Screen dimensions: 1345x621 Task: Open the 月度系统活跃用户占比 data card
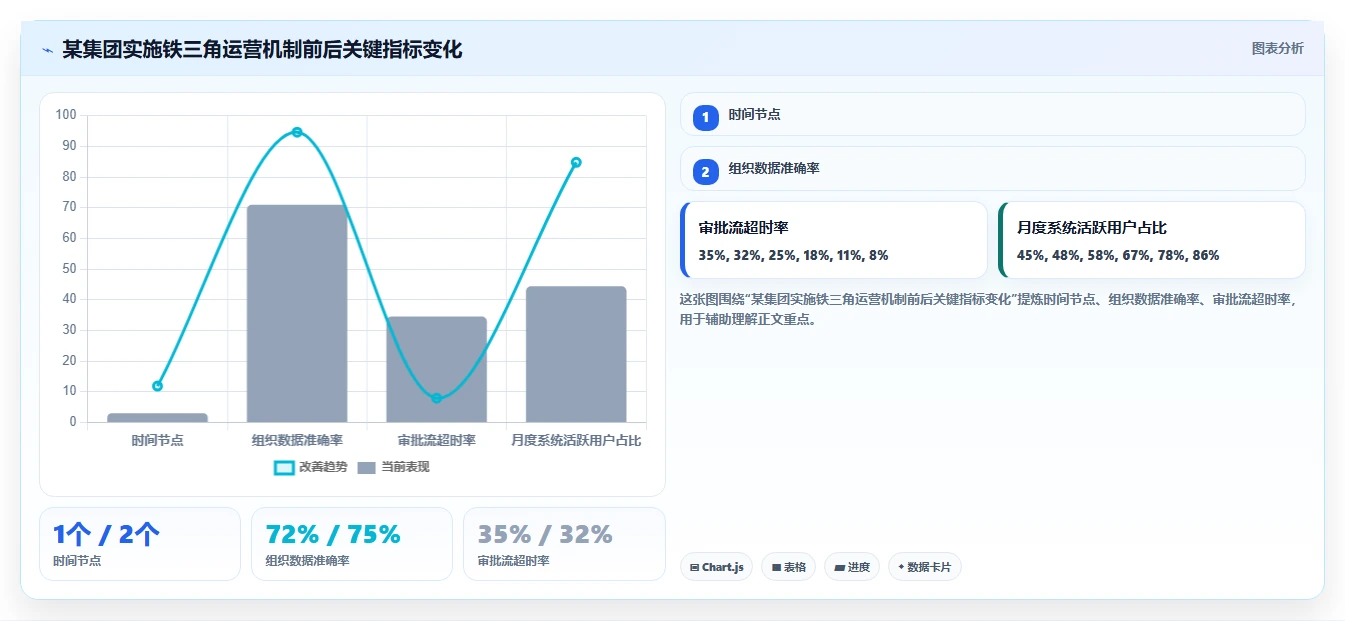1152,240
